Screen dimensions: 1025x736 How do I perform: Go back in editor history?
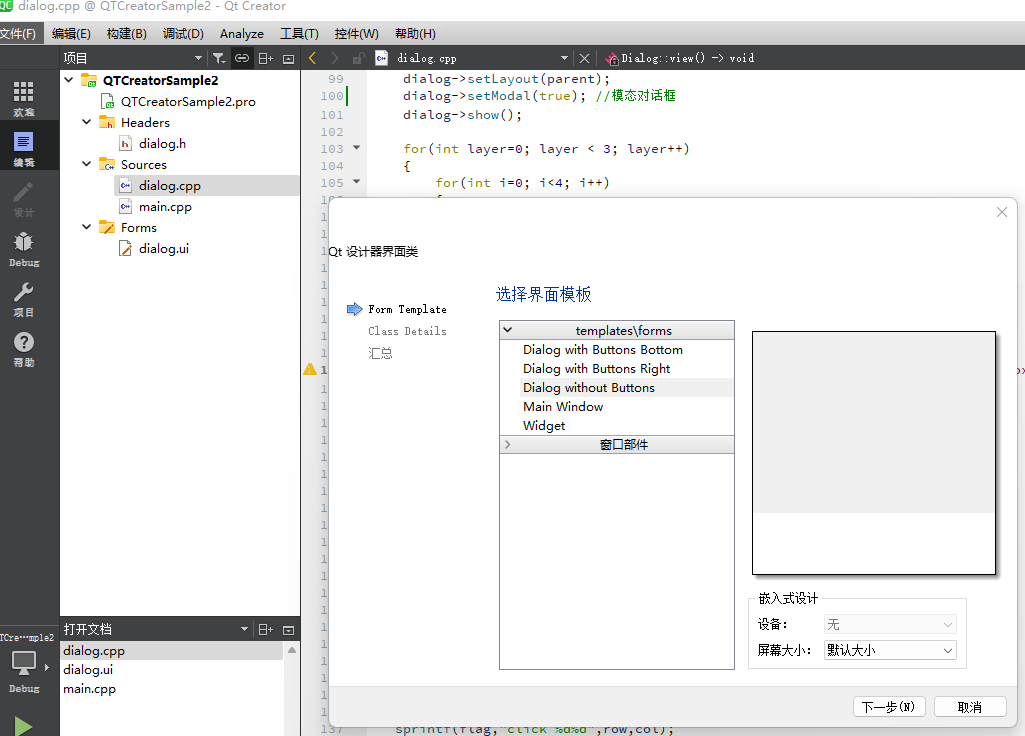click(x=312, y=58)
